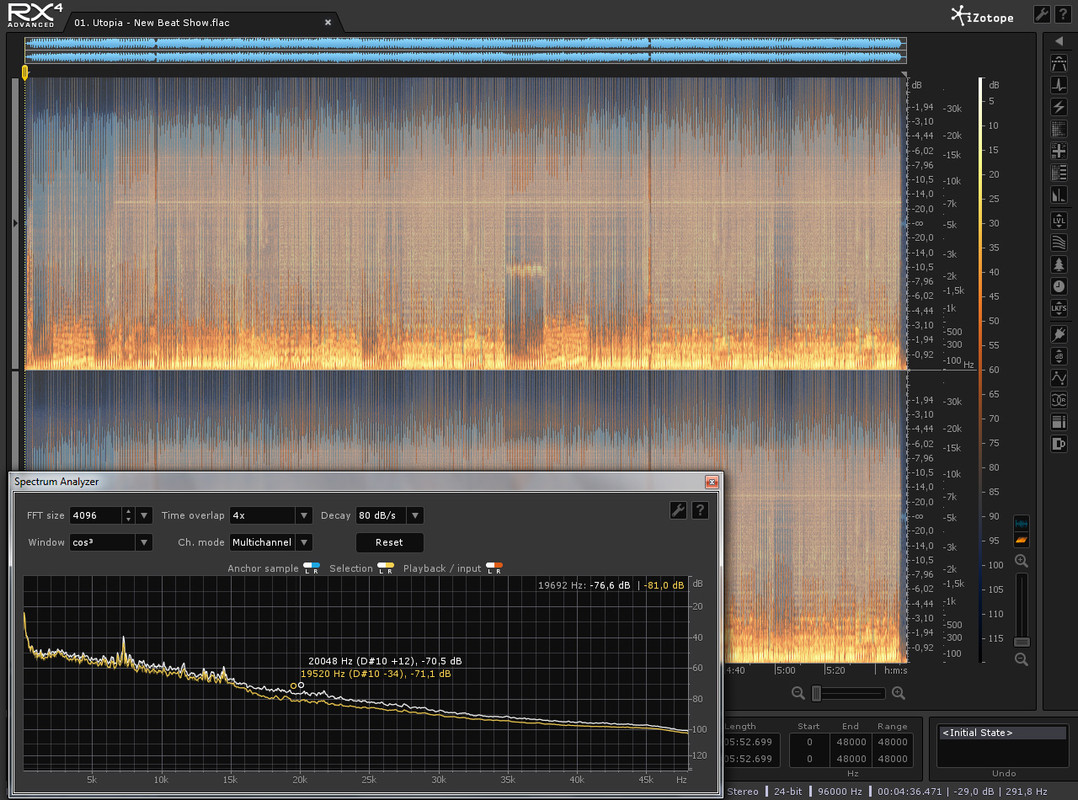Open the tree-shaped module icon
The width and height of the screenshot is (1078, 800).
1059,265
